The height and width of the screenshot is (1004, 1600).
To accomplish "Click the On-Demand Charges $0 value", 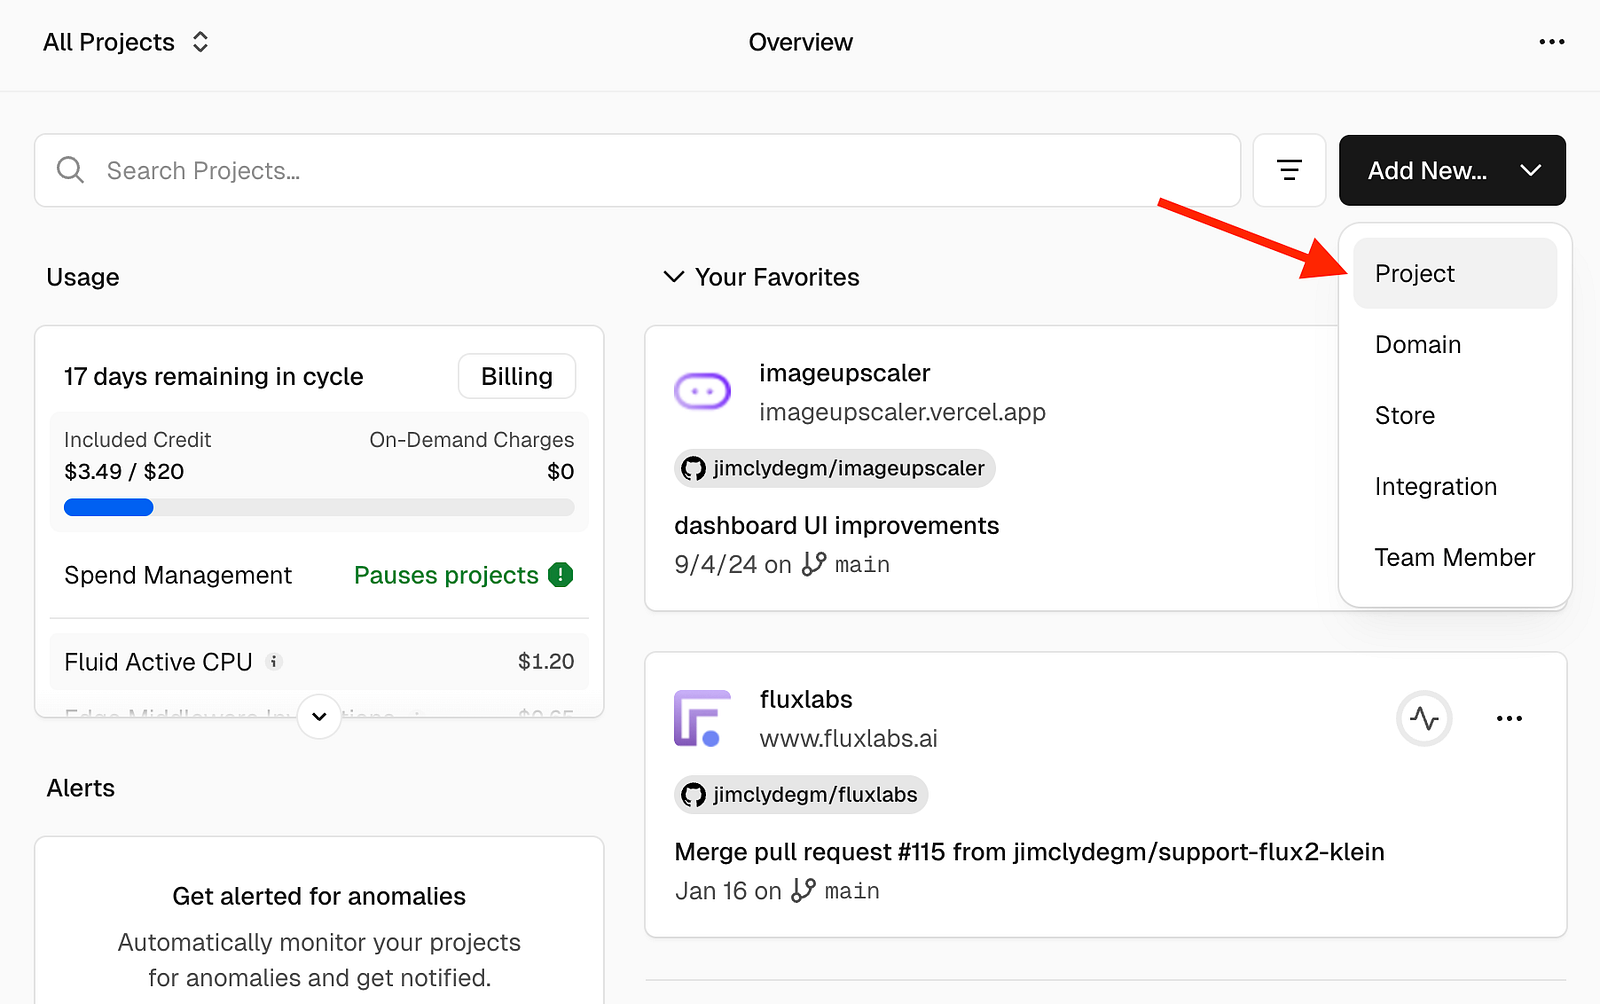I will point(560,471).
